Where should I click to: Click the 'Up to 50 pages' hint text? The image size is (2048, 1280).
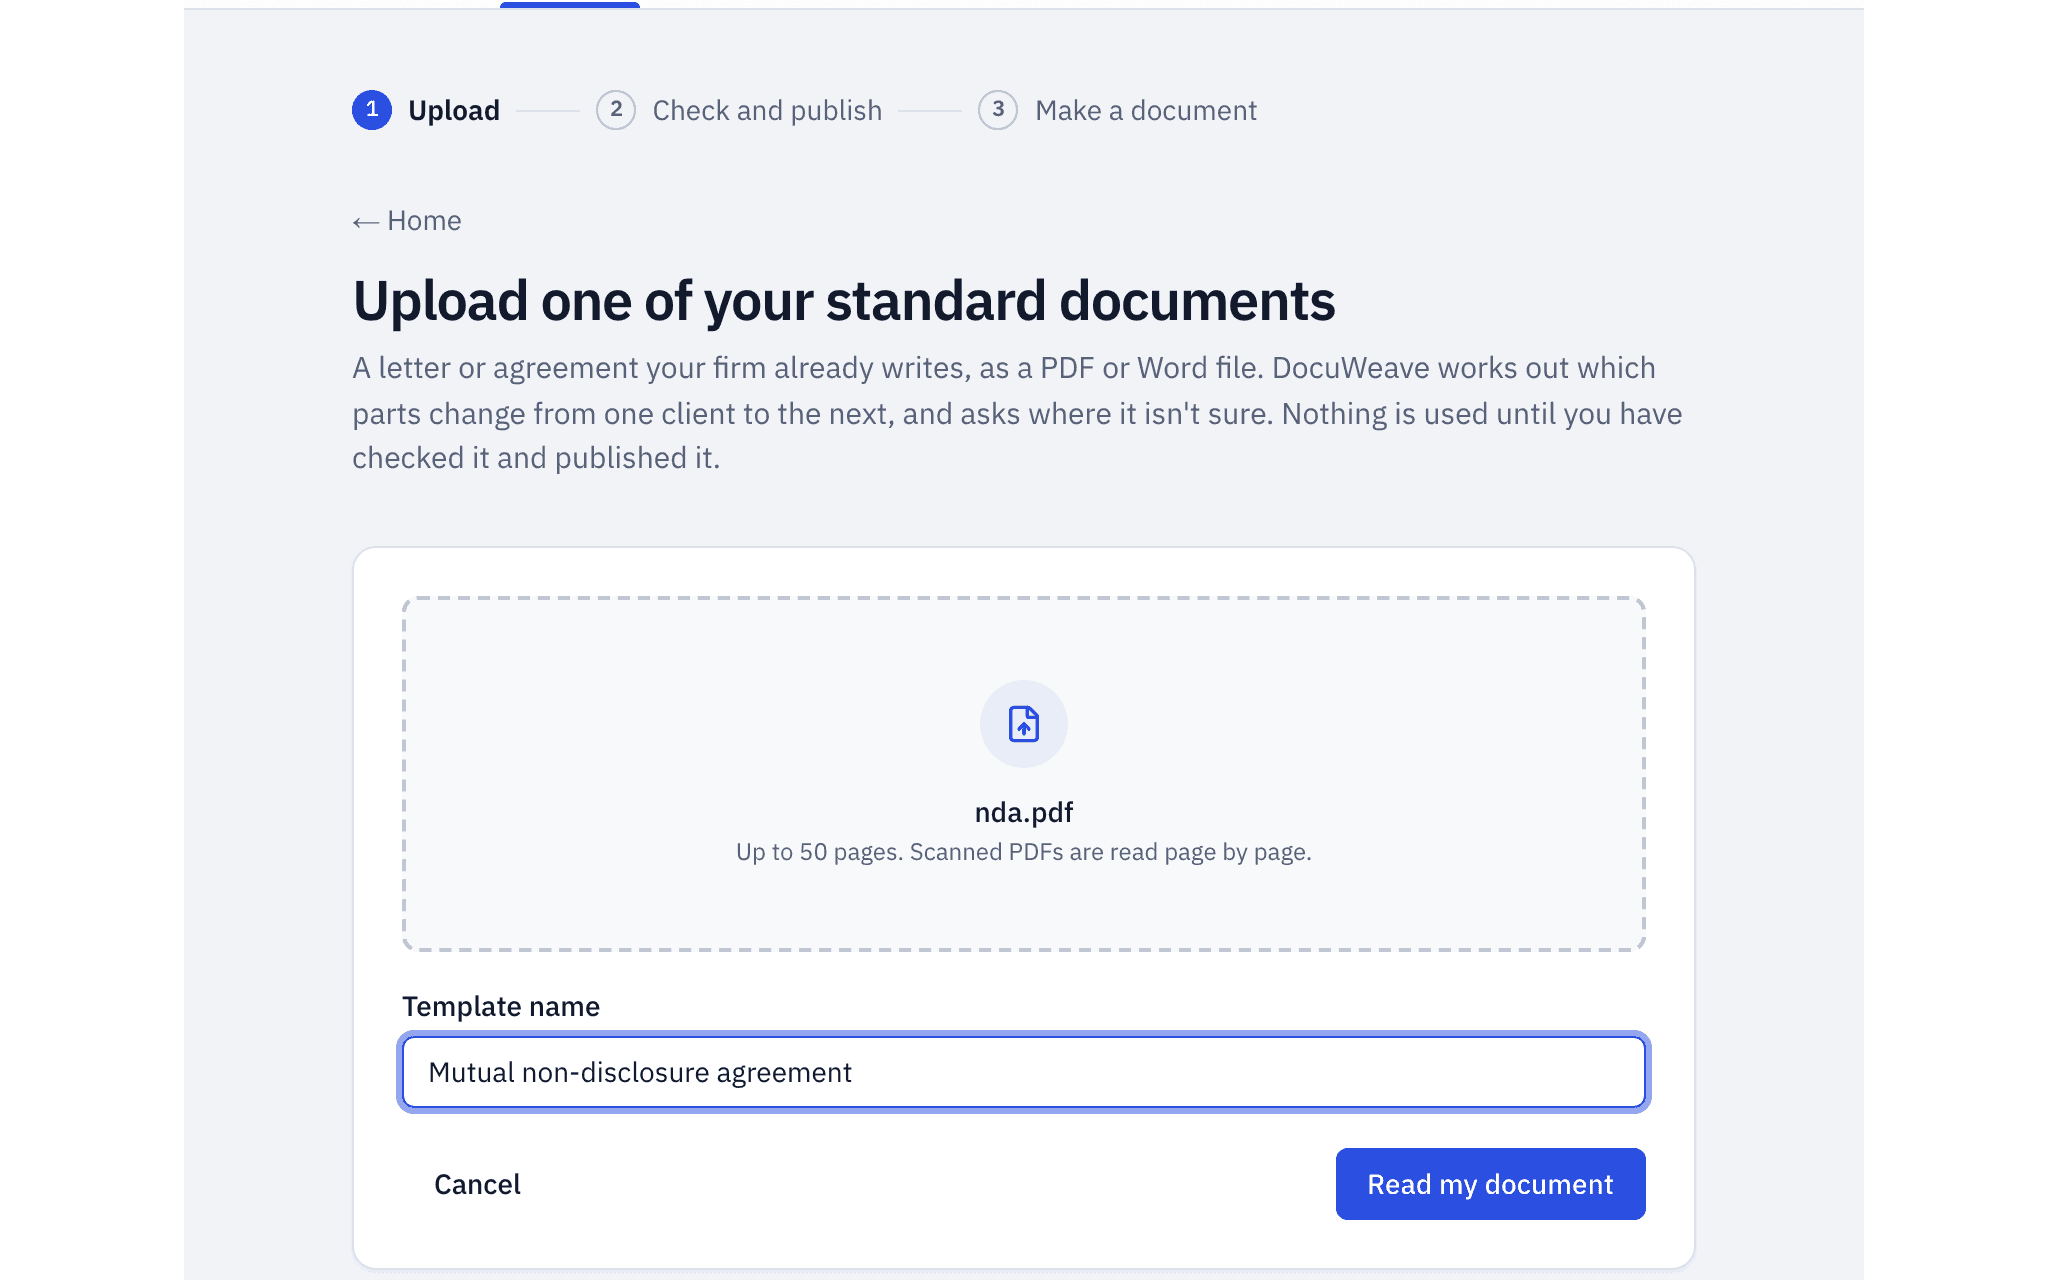pos(1023,852)
